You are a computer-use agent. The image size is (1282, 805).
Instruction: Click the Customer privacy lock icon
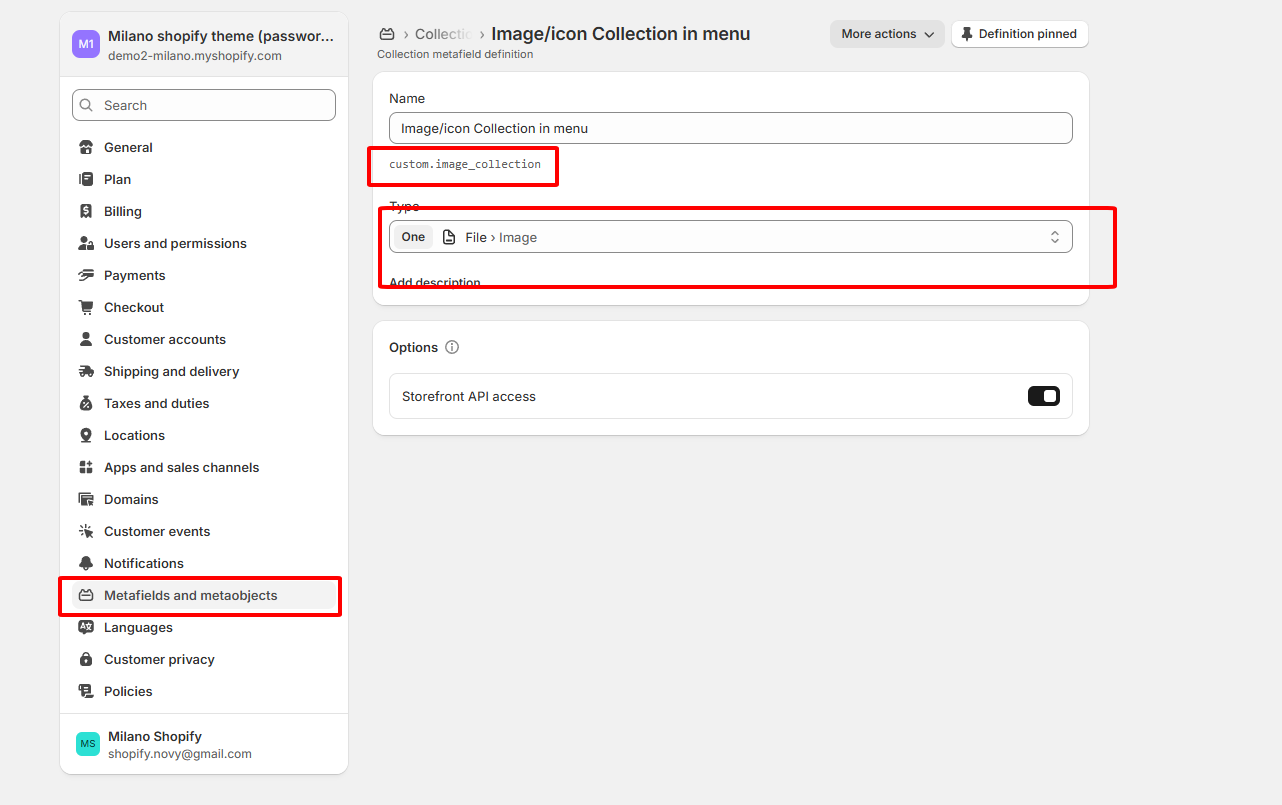[x=86, y=659]
